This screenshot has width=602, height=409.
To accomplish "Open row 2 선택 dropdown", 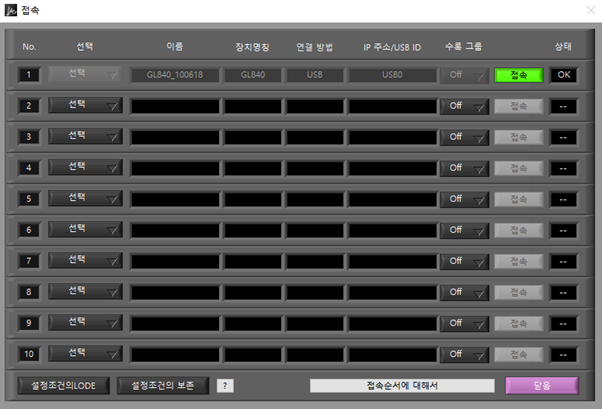I will [x=85, y=105].
